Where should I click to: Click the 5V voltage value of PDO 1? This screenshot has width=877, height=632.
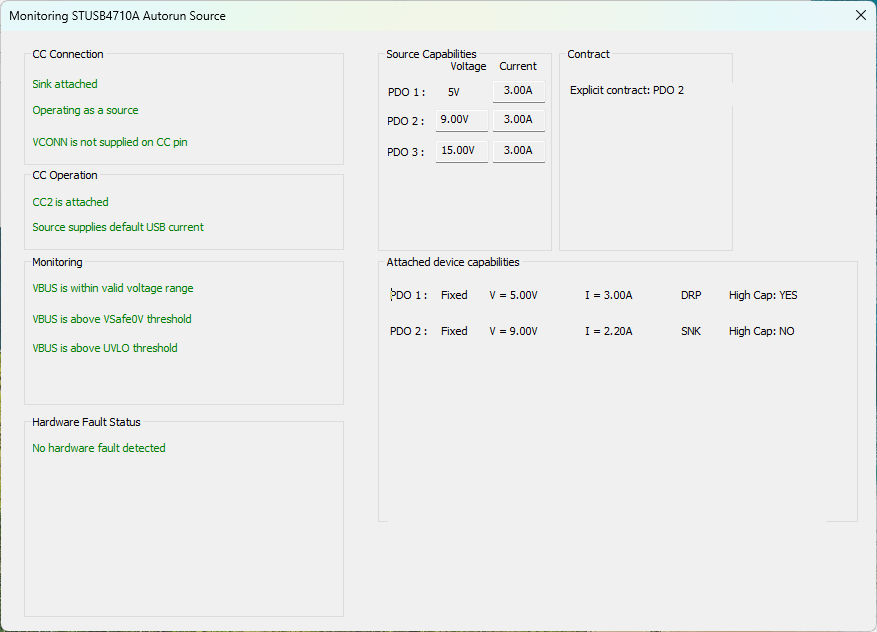click(x=454, y=92)
